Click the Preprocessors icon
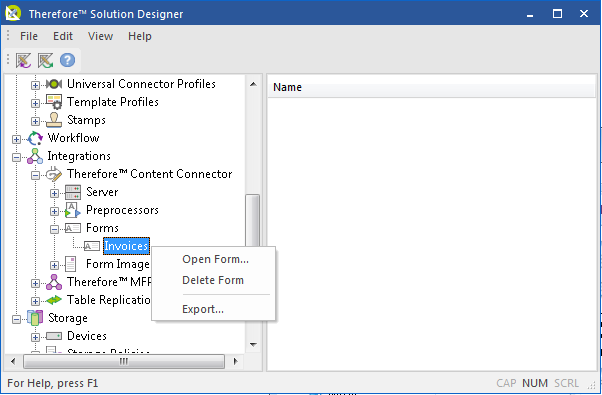Image resolution: width=602 pixels, height=395 pixels. (x=73, y=210)
